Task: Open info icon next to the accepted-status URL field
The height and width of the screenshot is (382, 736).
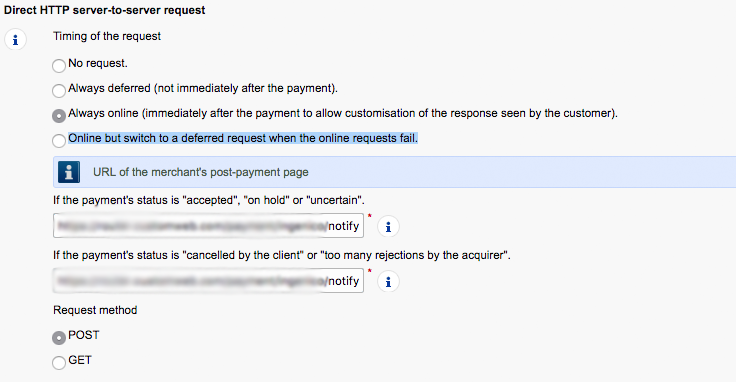Action: (x=388, y=227)
